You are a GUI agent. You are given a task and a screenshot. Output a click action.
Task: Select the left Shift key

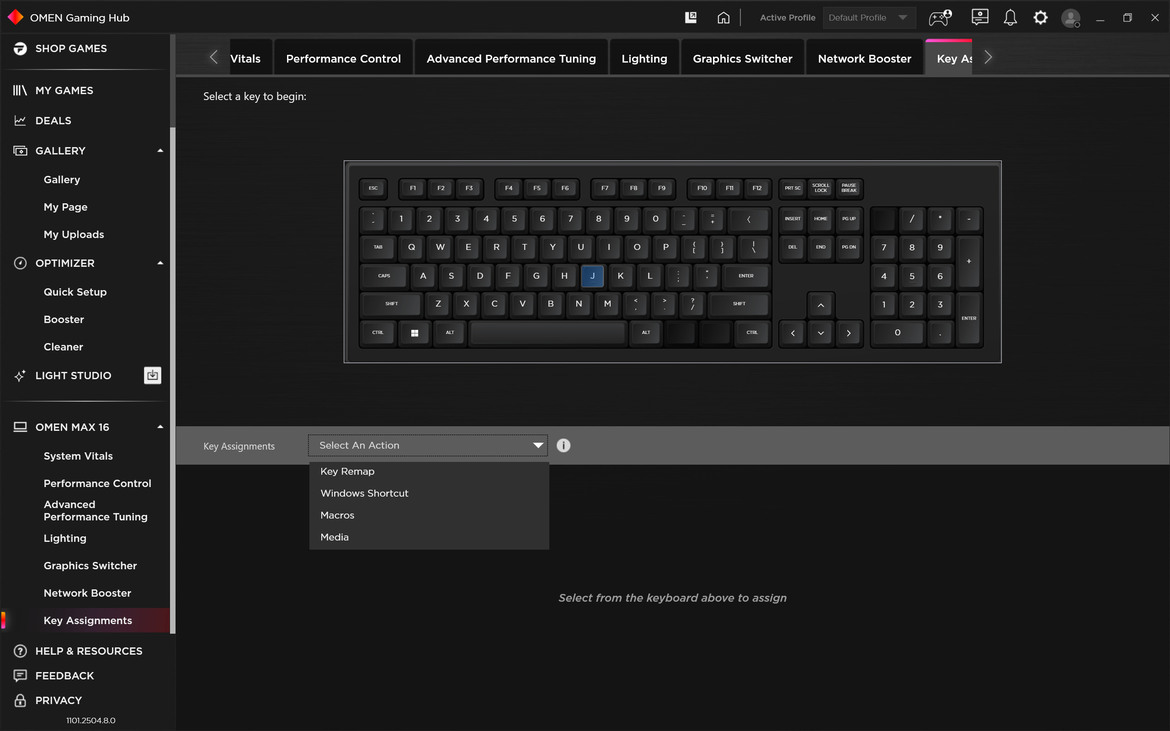[391, 304]
